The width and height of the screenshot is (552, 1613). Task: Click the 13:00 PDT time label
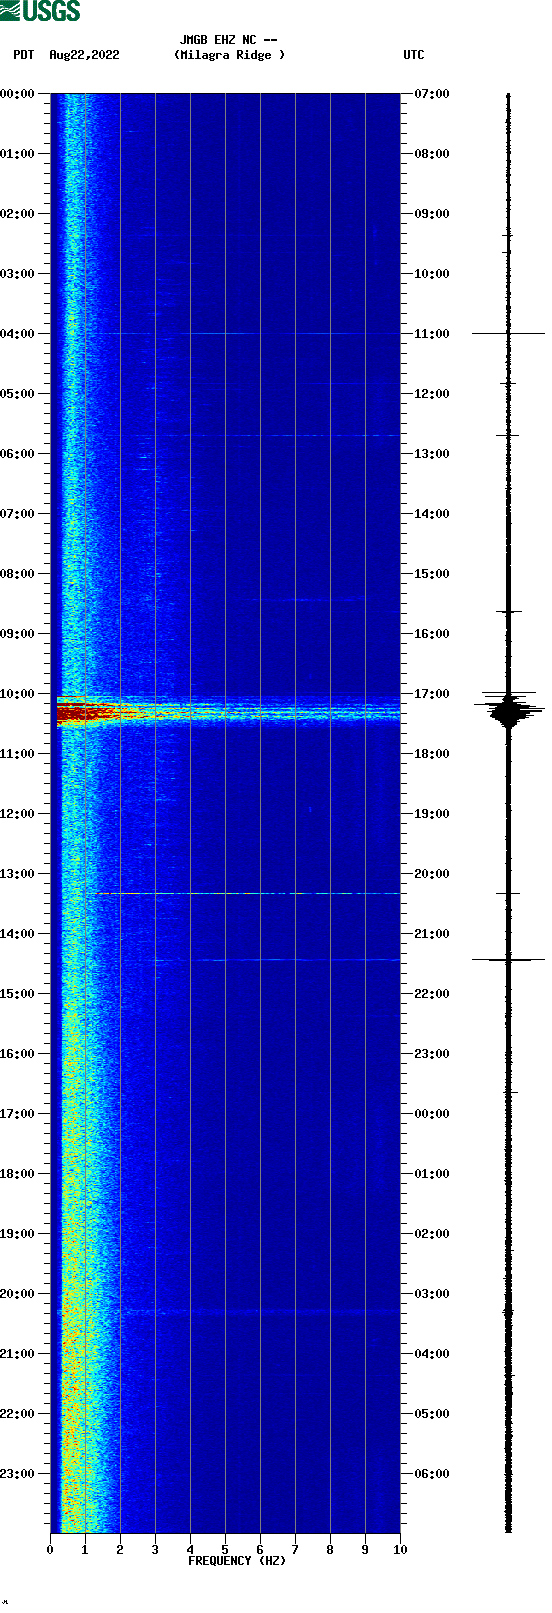point(17,874)
